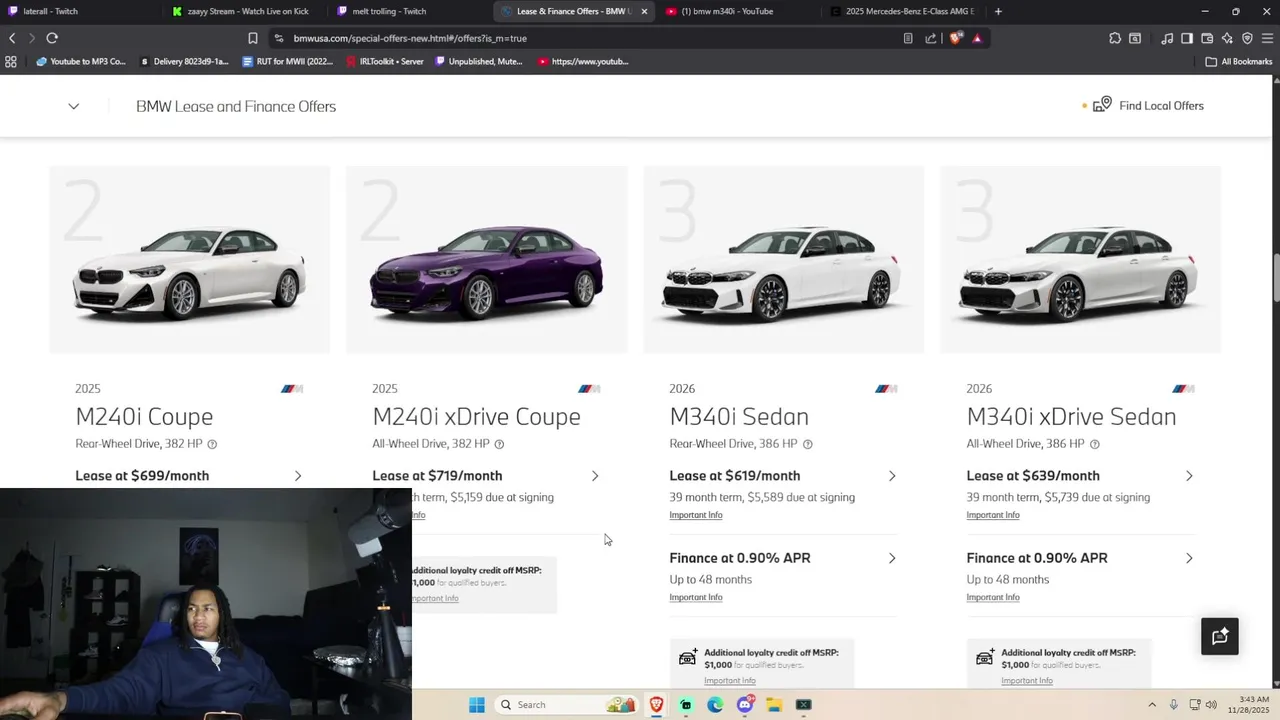Viewport: 1280px width, 720px height.
Task: Open the Leo AI sparkle icon
Action: pyautogui.click(x=1227, y=38)
